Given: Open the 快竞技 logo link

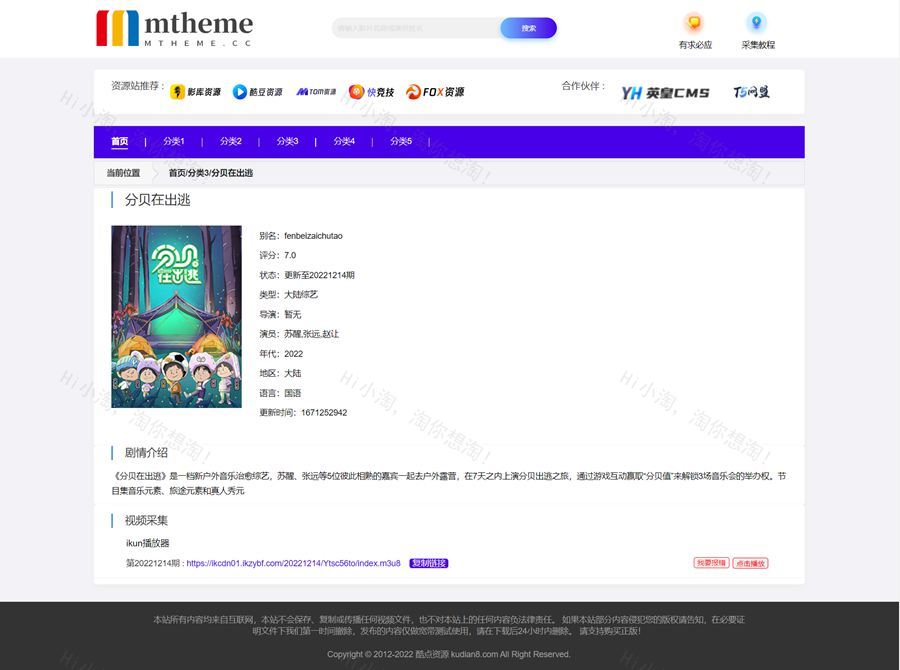Looking at the screenshot, I should (371, 92).
